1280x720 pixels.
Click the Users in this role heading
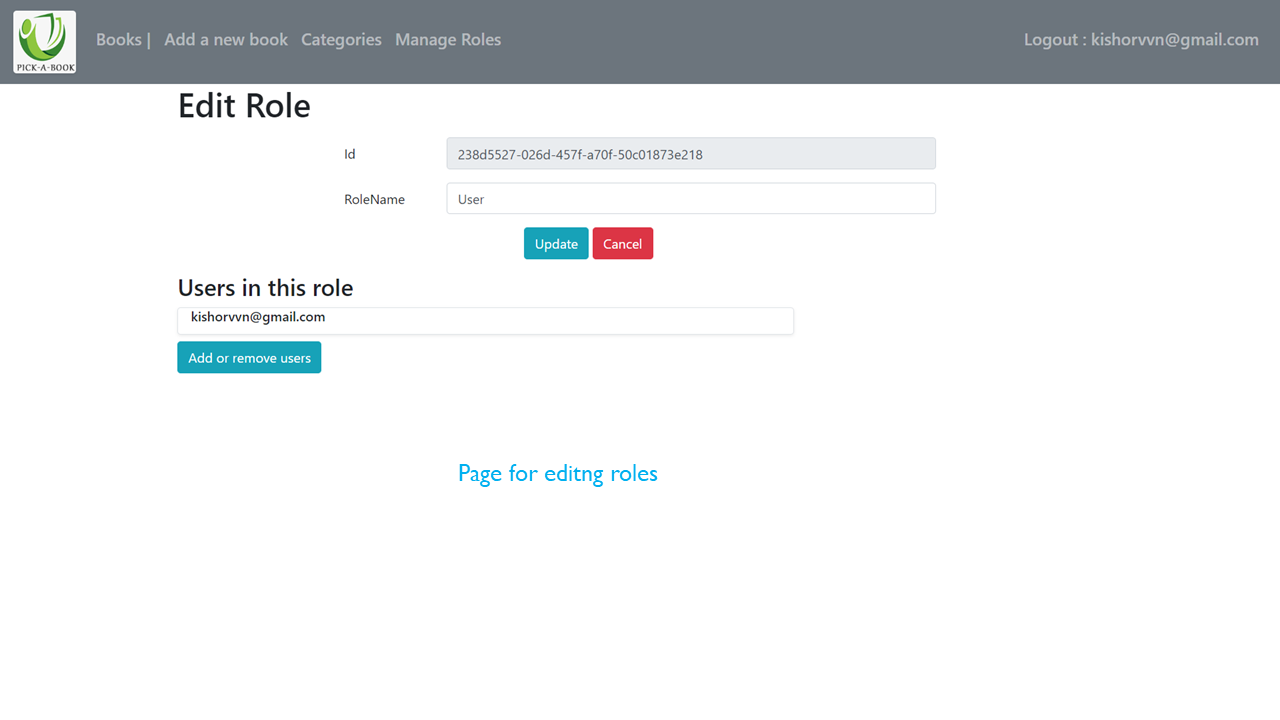[265, 288]
